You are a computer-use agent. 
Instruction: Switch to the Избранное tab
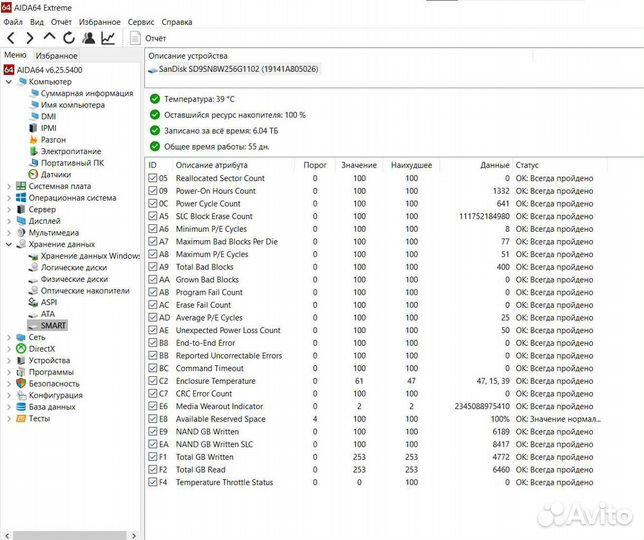click(x=56, y=56)
